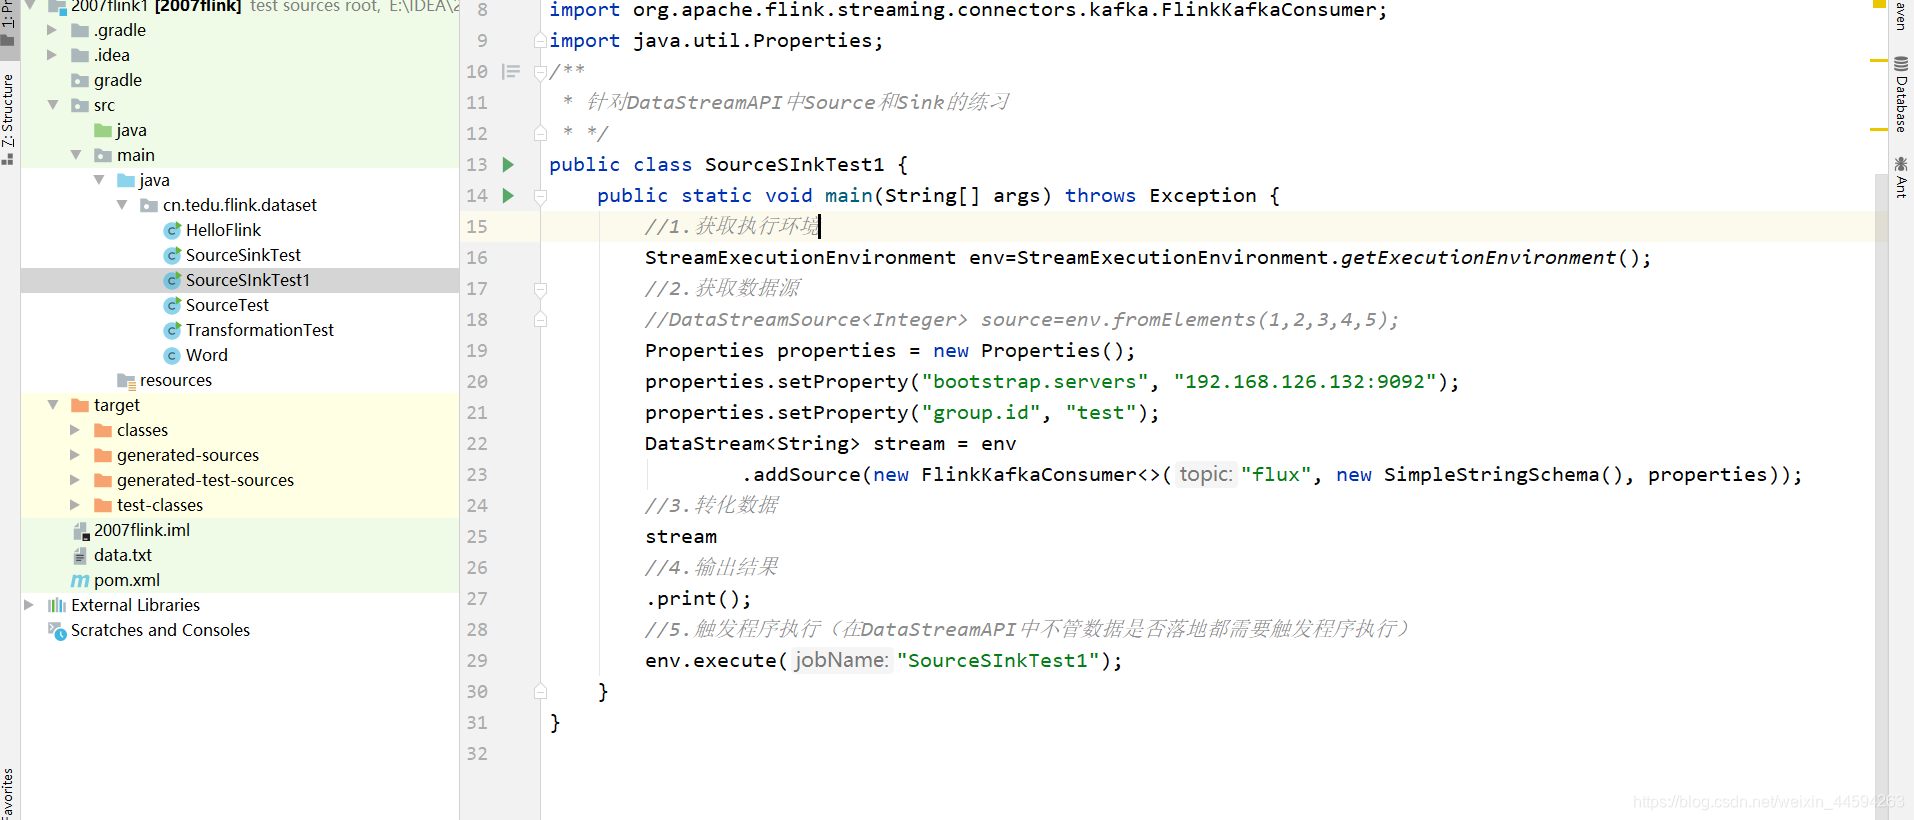Click getExecutionEnvironment method call
Screen dimensions: 1914x820
[1478, 257]
